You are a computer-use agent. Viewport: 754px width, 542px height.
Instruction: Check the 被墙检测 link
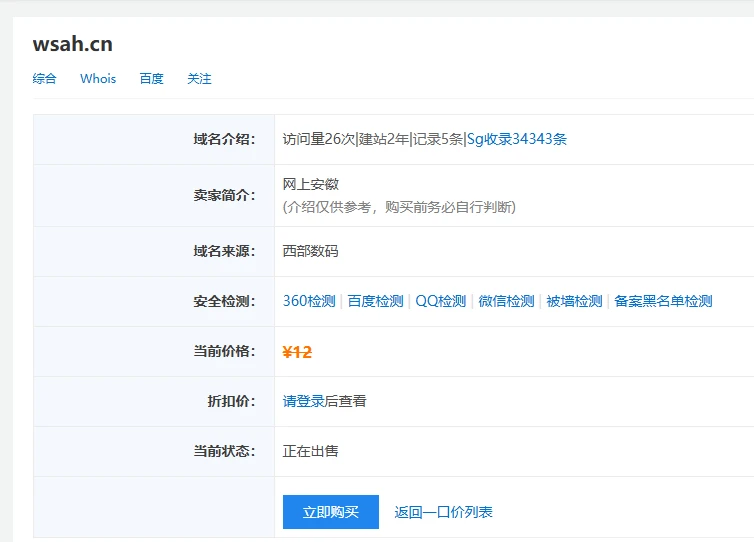pos(574,301)
